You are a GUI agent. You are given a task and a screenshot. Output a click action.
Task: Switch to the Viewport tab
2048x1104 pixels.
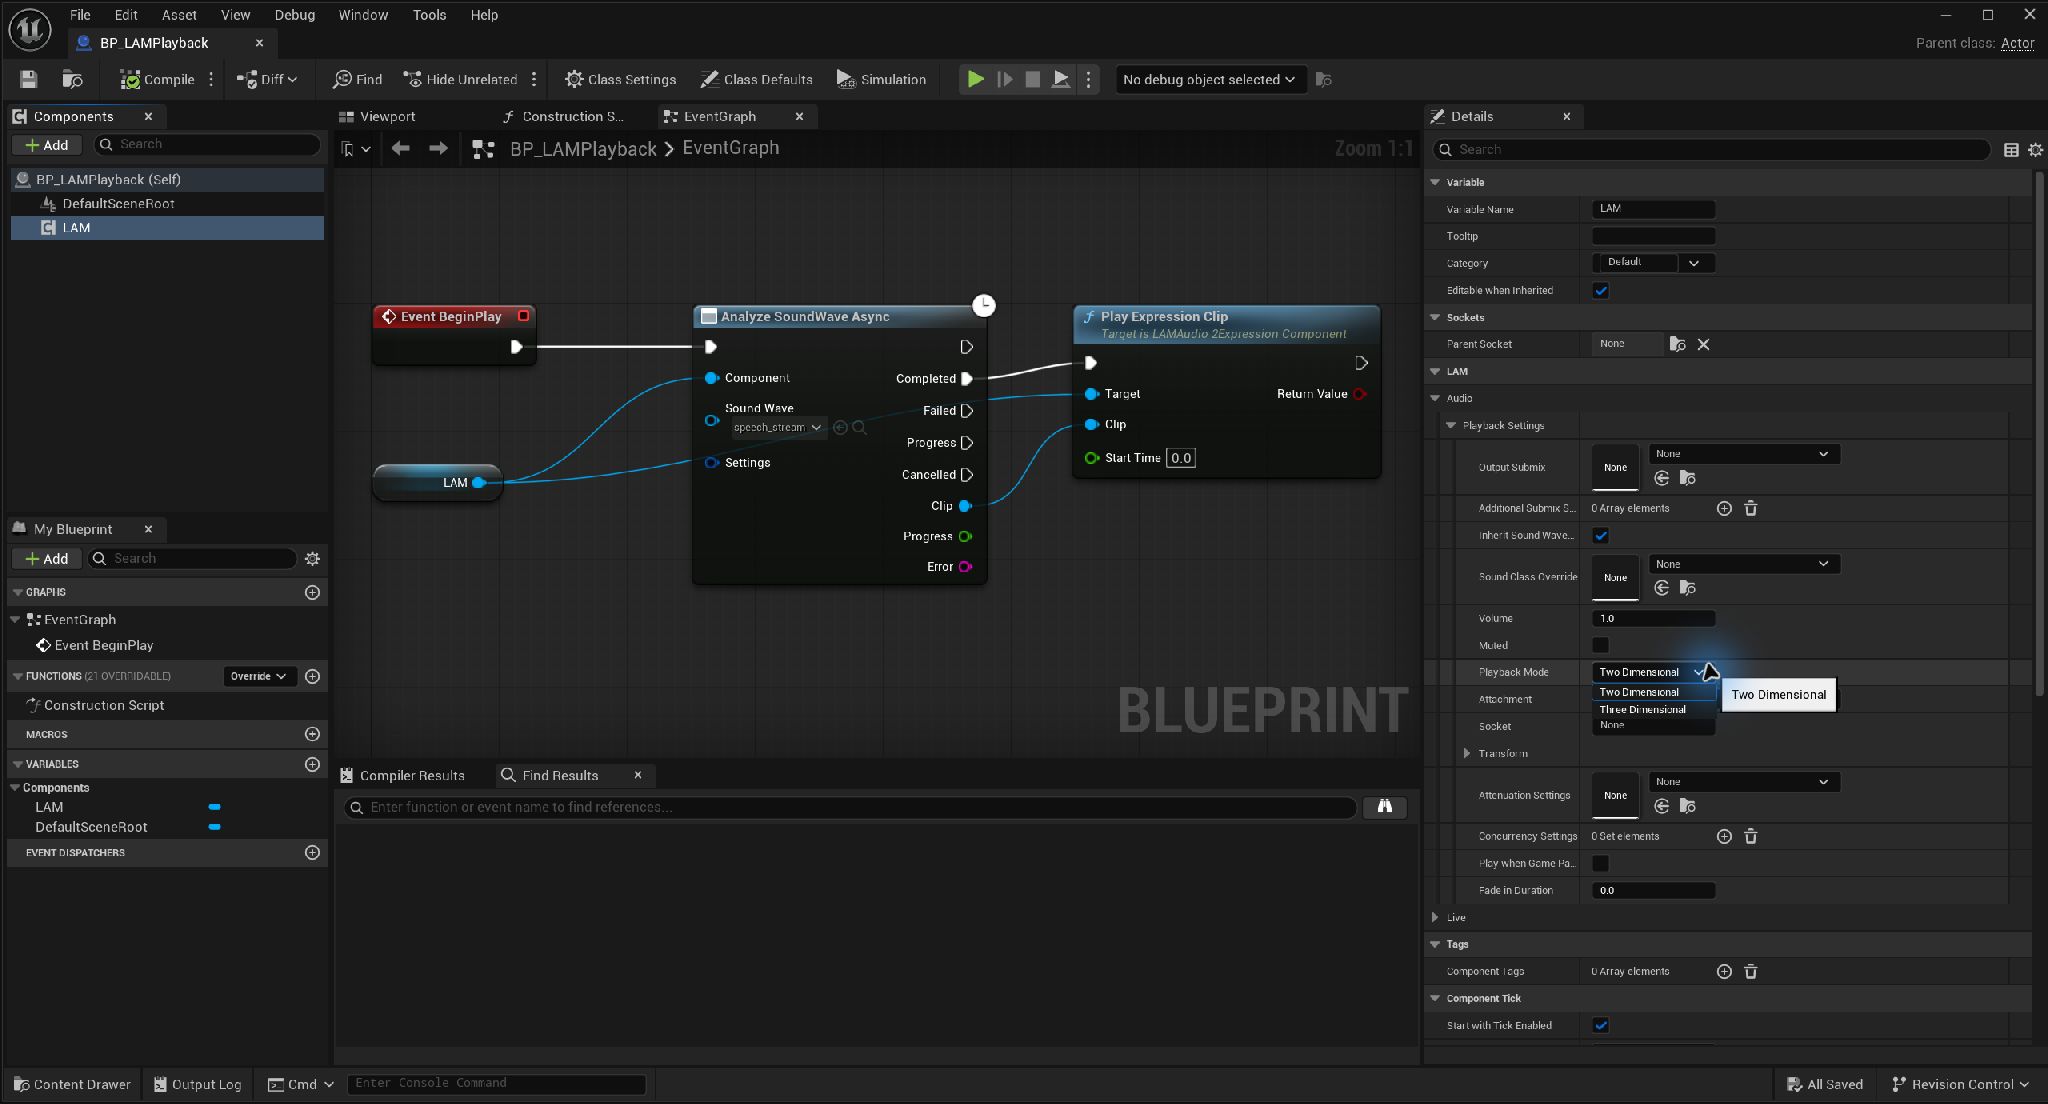point(377,116)
